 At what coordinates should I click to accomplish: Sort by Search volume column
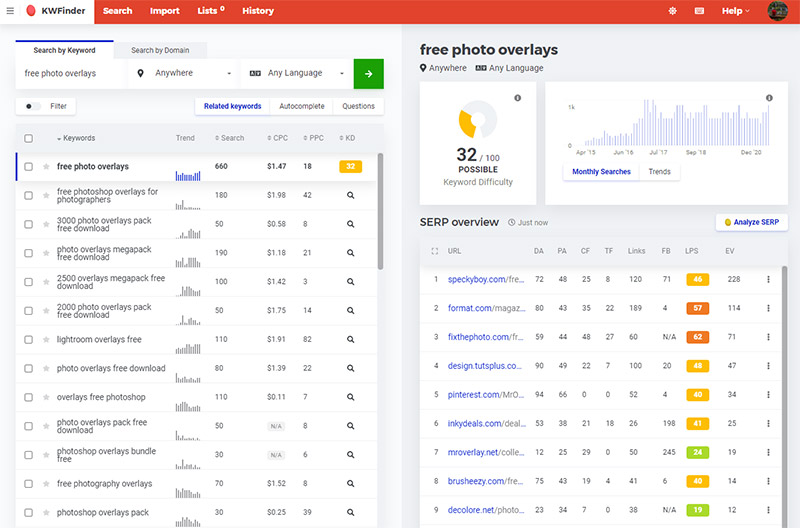pyautogui.click(x=229, y=138)
